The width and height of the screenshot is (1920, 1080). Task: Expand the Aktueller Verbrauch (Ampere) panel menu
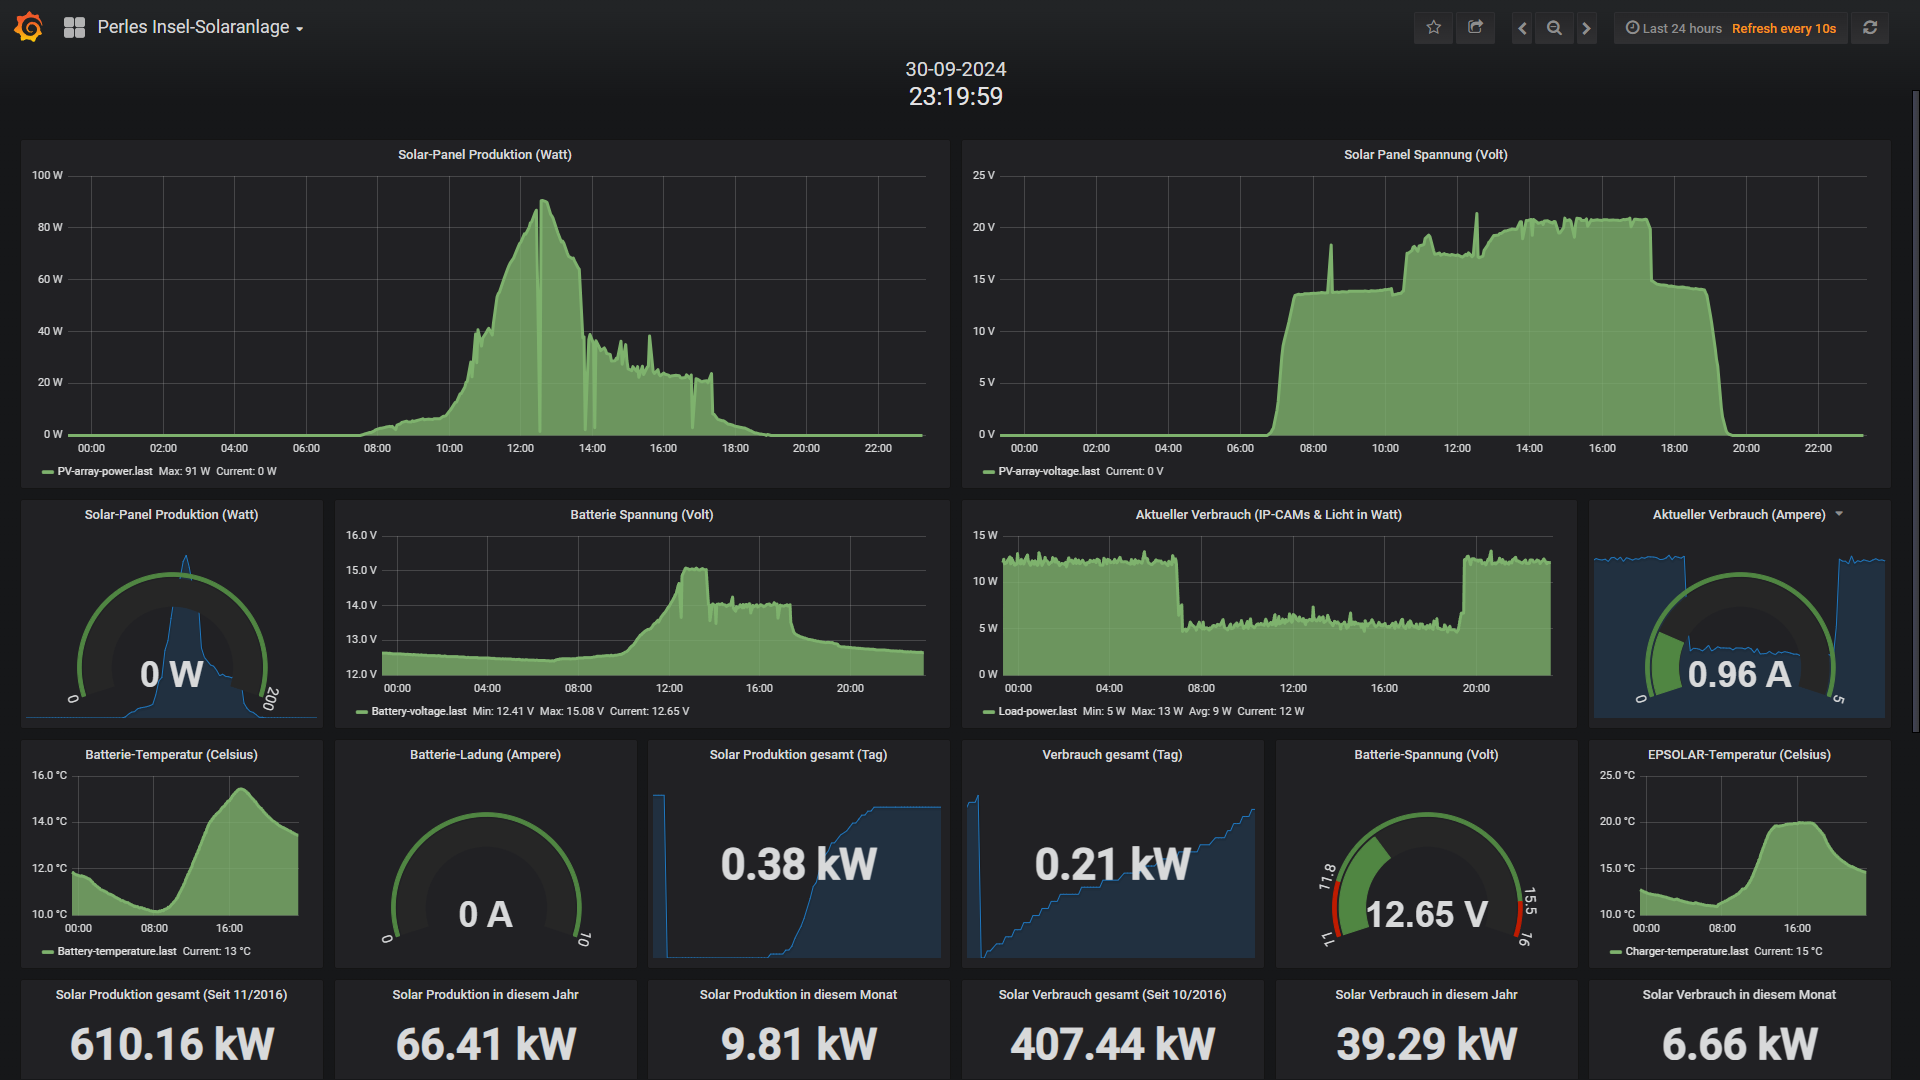pos(1839,514)
